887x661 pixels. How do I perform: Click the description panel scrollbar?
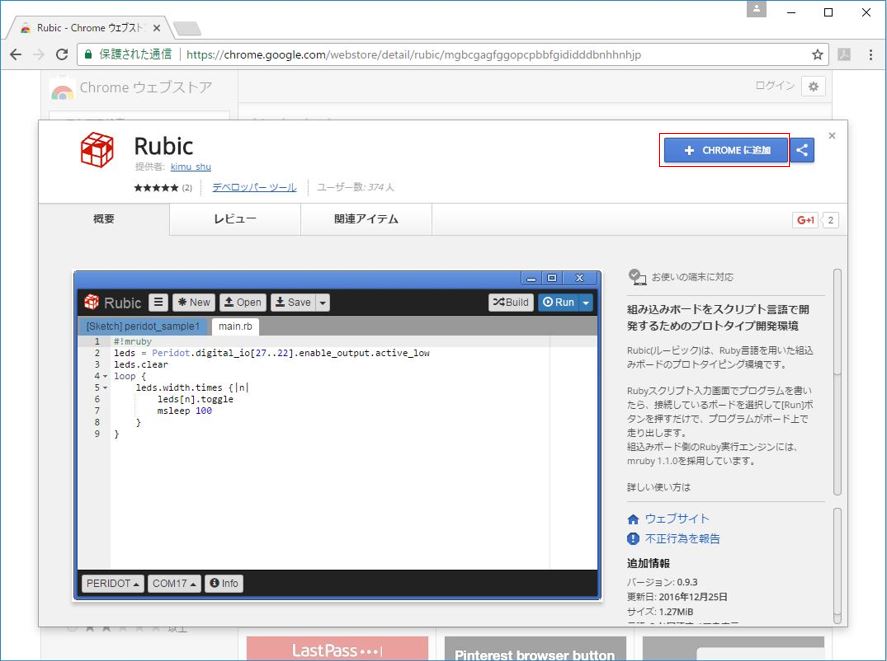click(x=838, y=382)
